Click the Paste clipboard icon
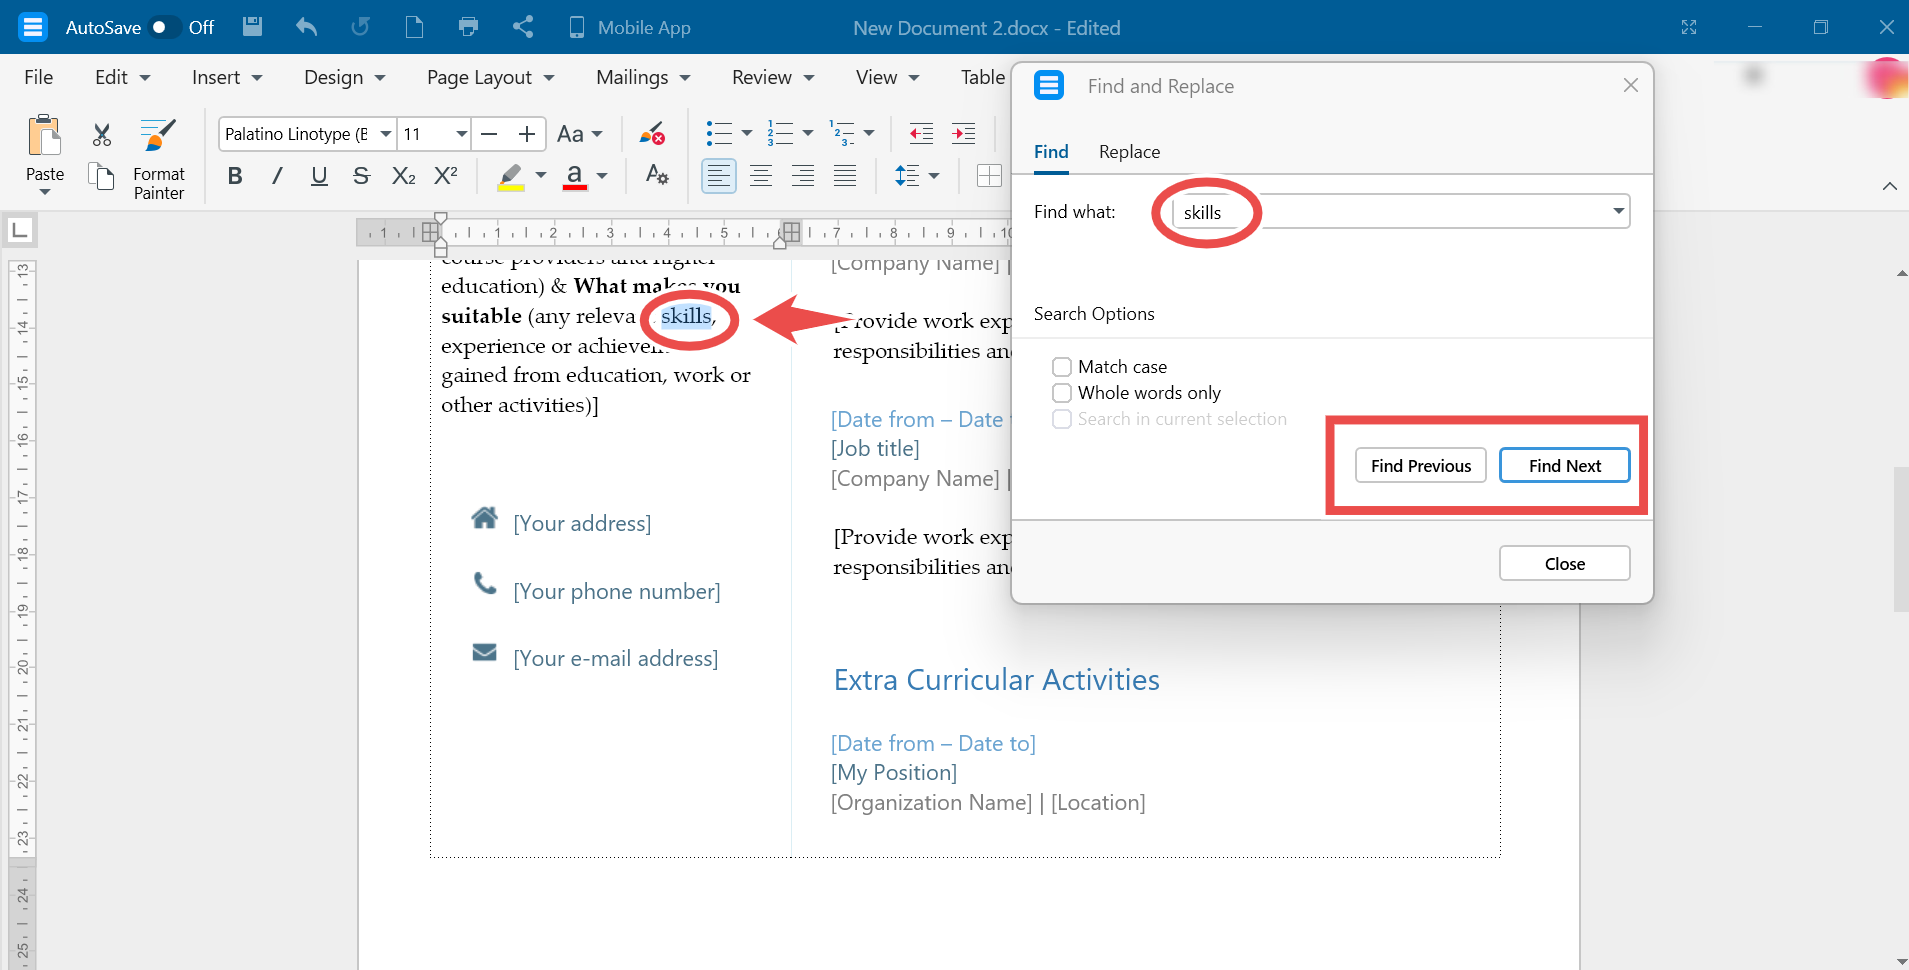Image resolution: width=1909 pixels, height=970 pixels. click(44, 135)
